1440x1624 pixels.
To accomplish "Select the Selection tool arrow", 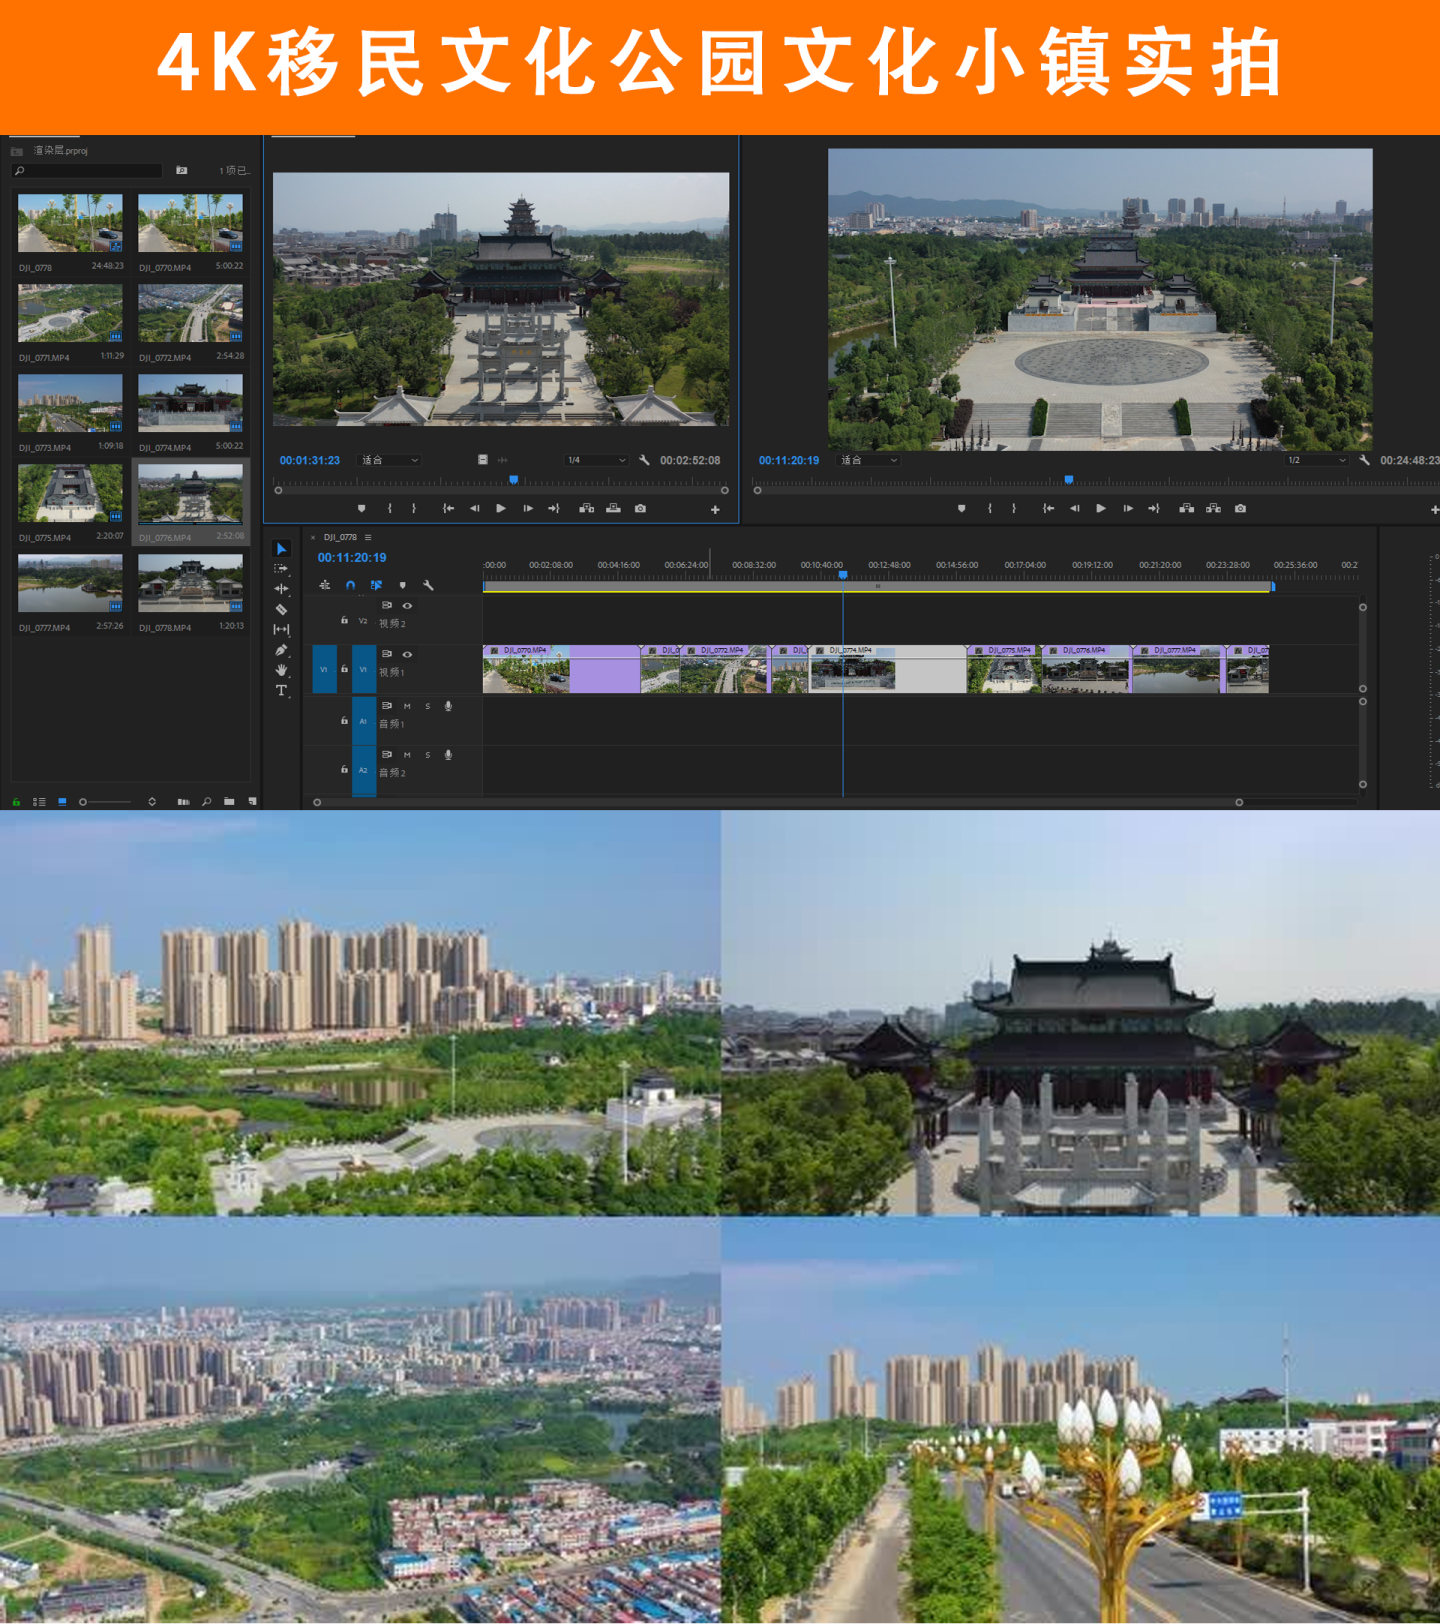I will 281,549.
